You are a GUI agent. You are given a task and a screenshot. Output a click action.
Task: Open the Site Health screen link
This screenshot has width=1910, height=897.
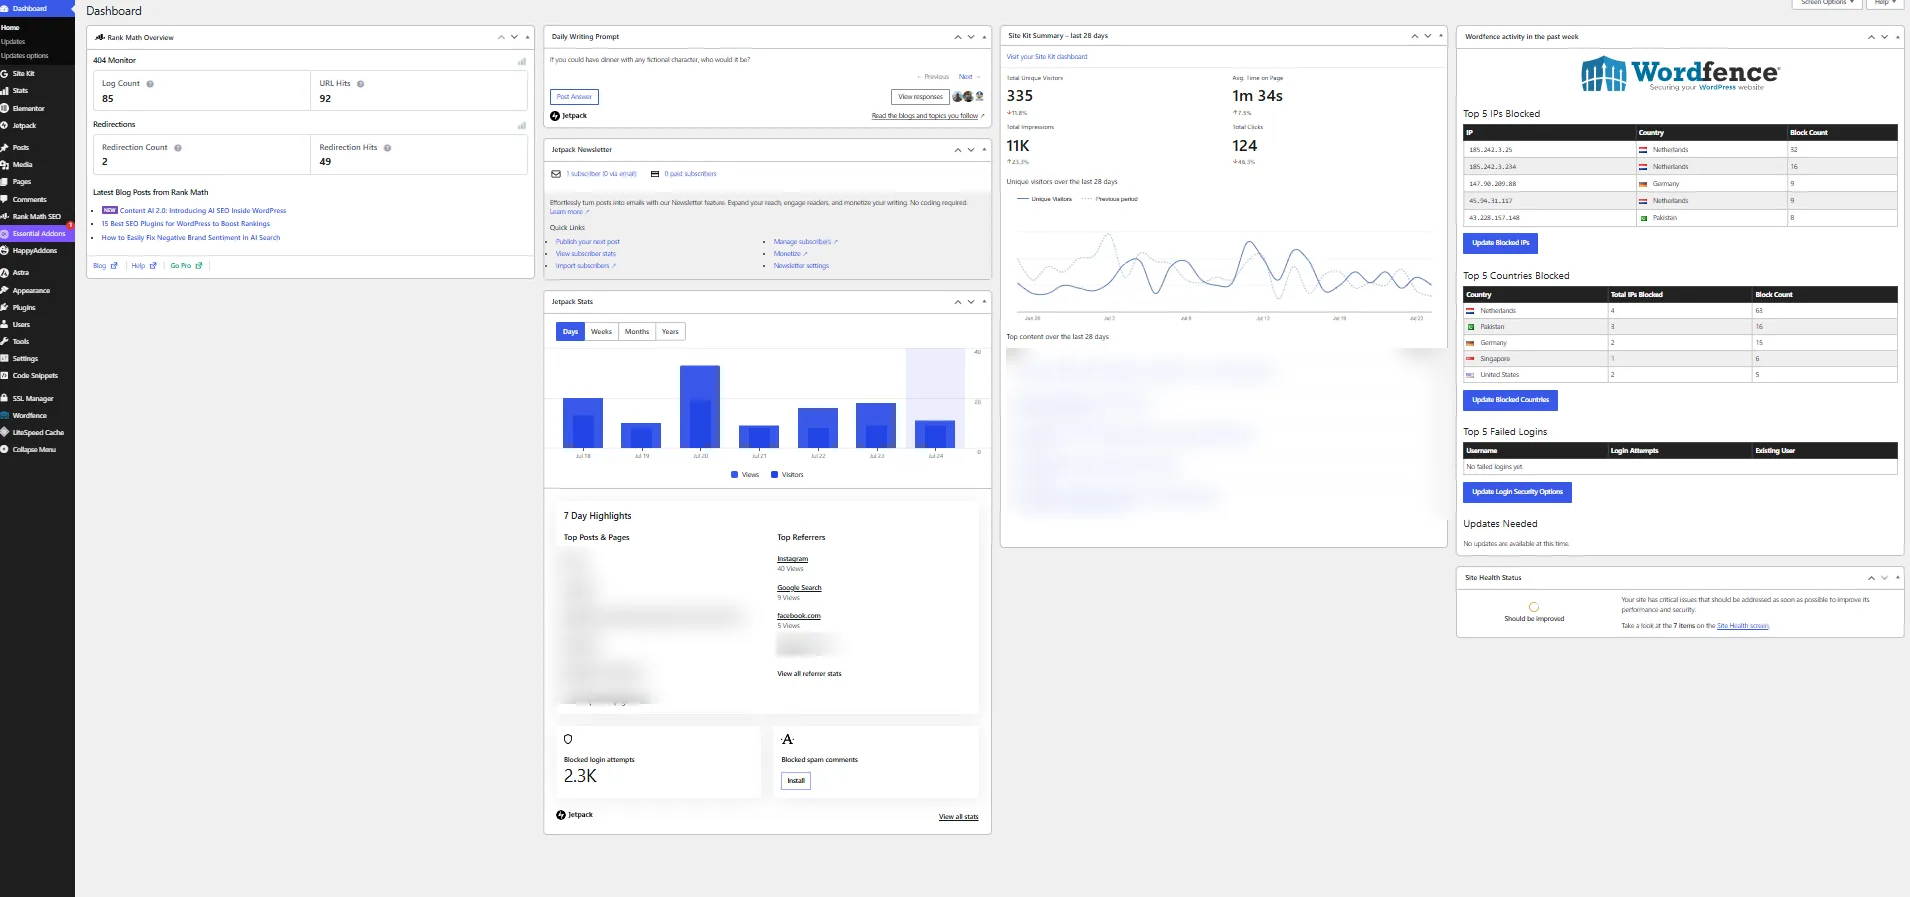(x=1743, y=626)
